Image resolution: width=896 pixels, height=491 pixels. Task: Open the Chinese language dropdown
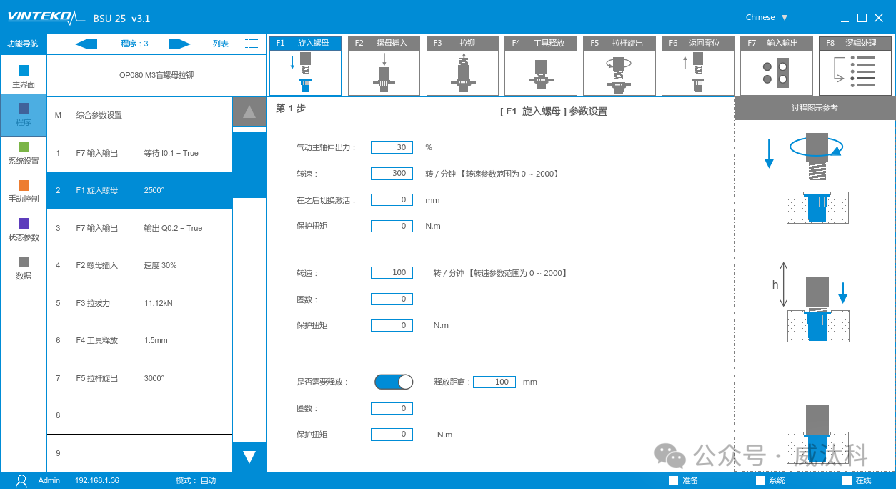tap(767, 18)
